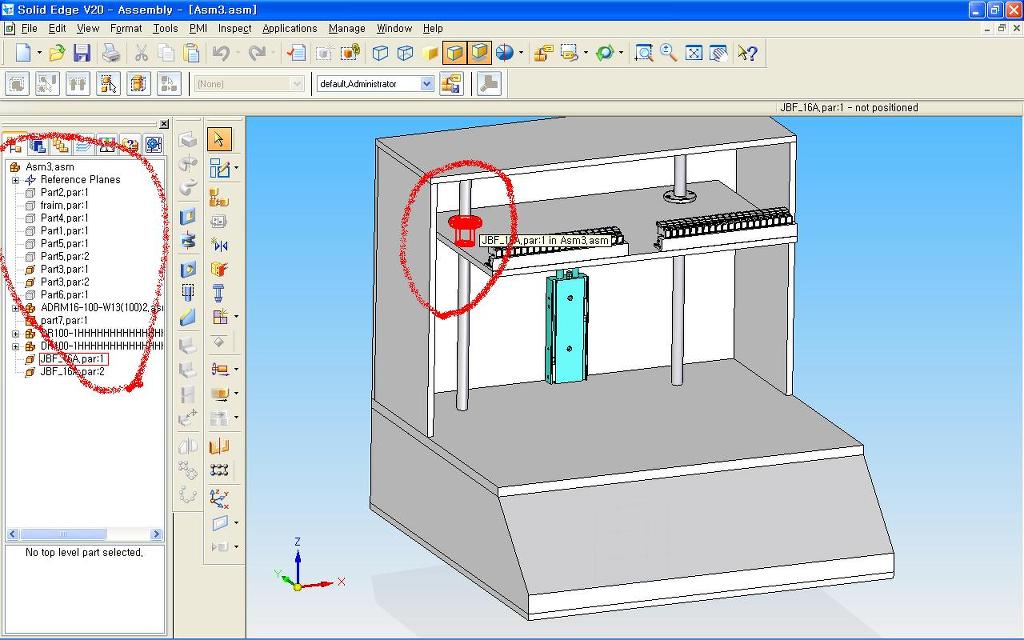Select JBF_16A.par:2 in the tree
Screen dimensions: 1024x640
tap(71, 372)
